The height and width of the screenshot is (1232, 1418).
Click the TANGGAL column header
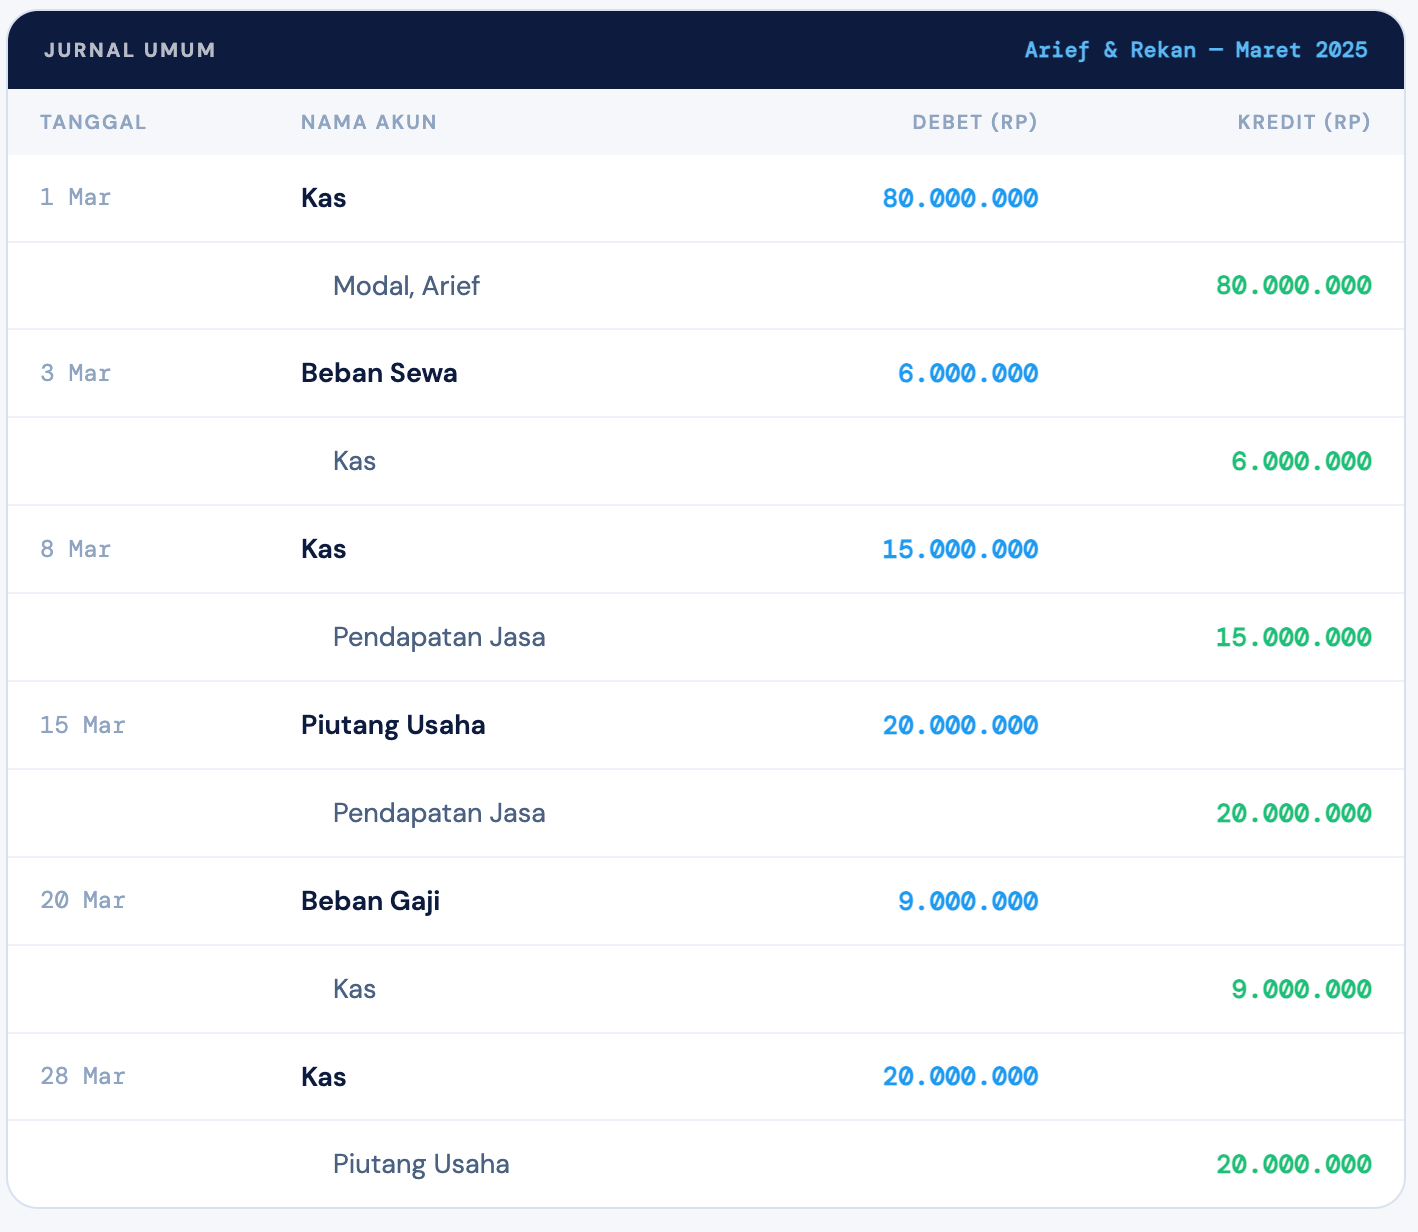pos(93,122)
